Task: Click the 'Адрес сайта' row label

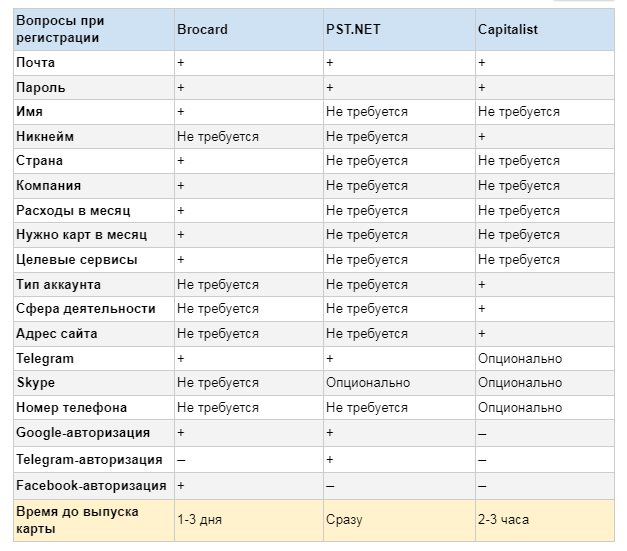Action: (x=57, y=334)
